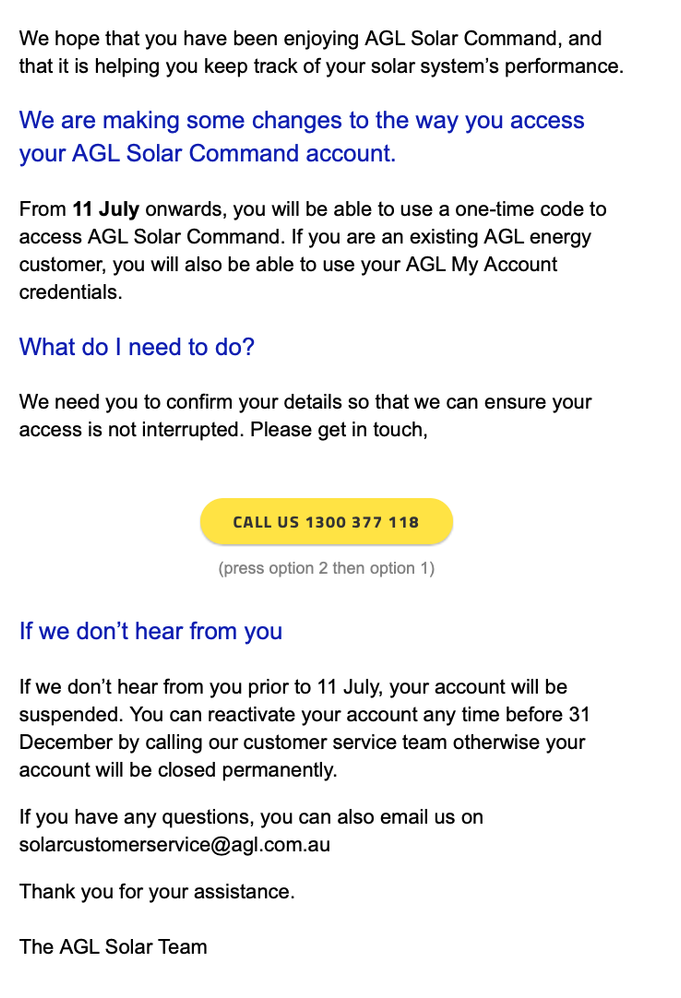Click the yellow CALL US 1300 377 118 button
The width and height of the screenshot is (681, 998).
tap(326, 521)
